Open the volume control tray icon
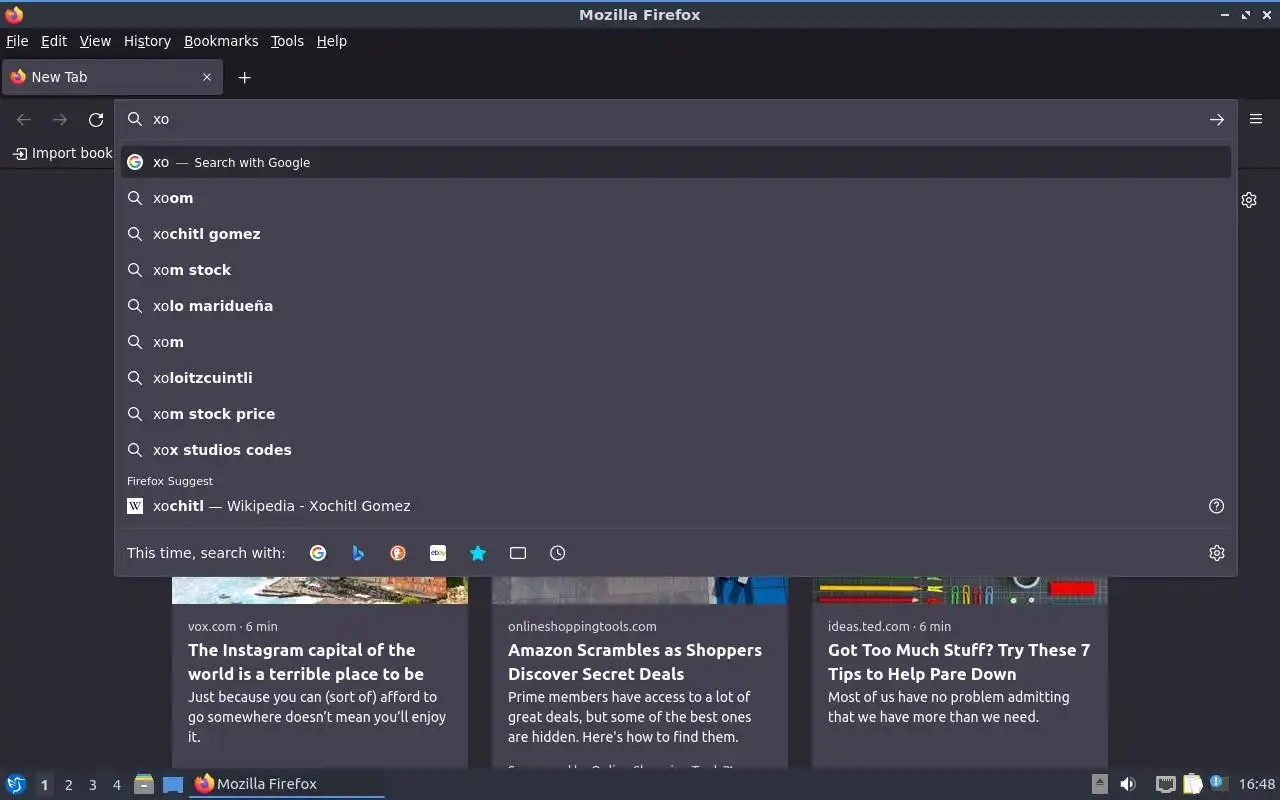This screenshot has height=800, width=1280. pos(1128,784)
